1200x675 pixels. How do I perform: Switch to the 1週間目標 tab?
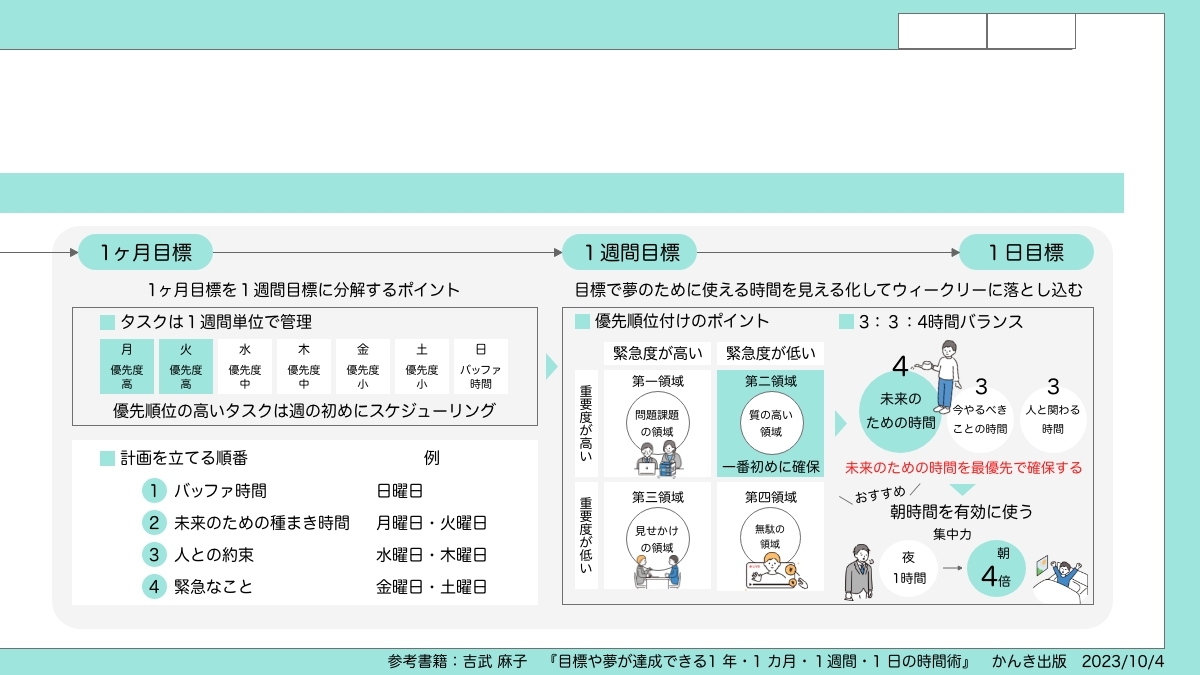[631, 252]
